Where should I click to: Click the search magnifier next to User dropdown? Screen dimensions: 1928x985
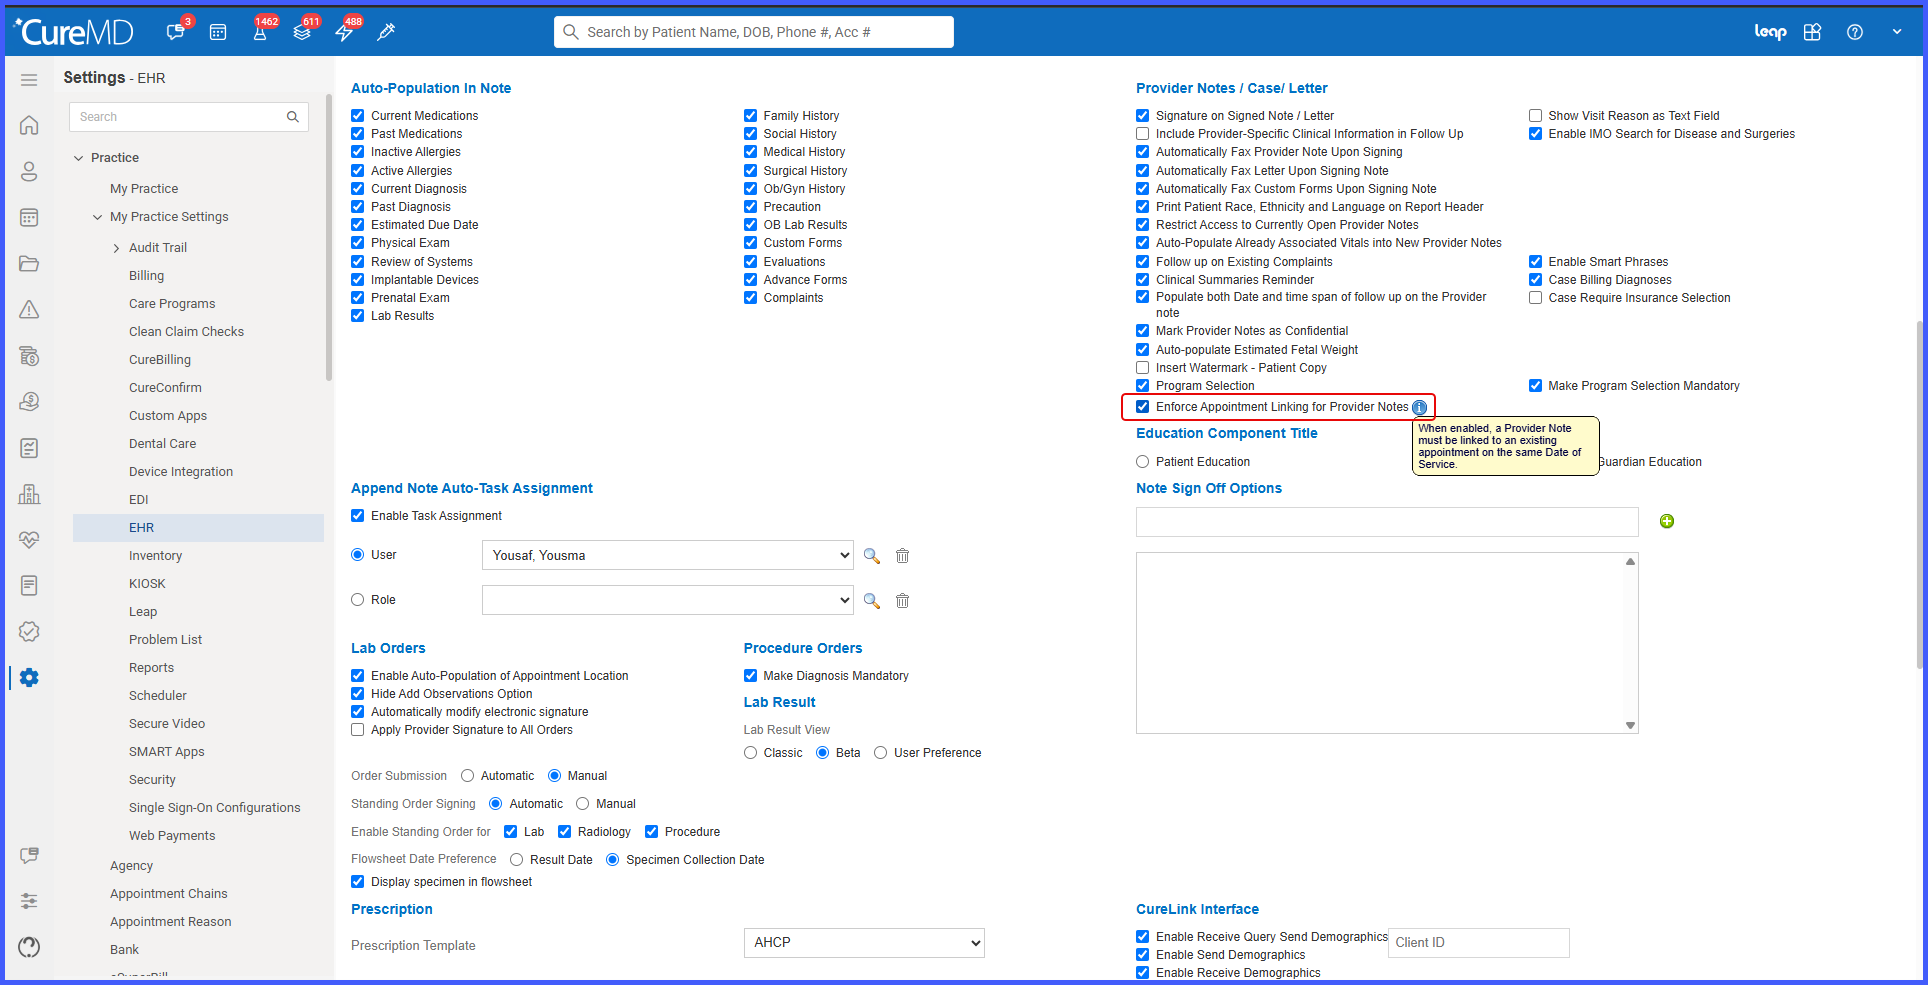click(x=872, y=556)
